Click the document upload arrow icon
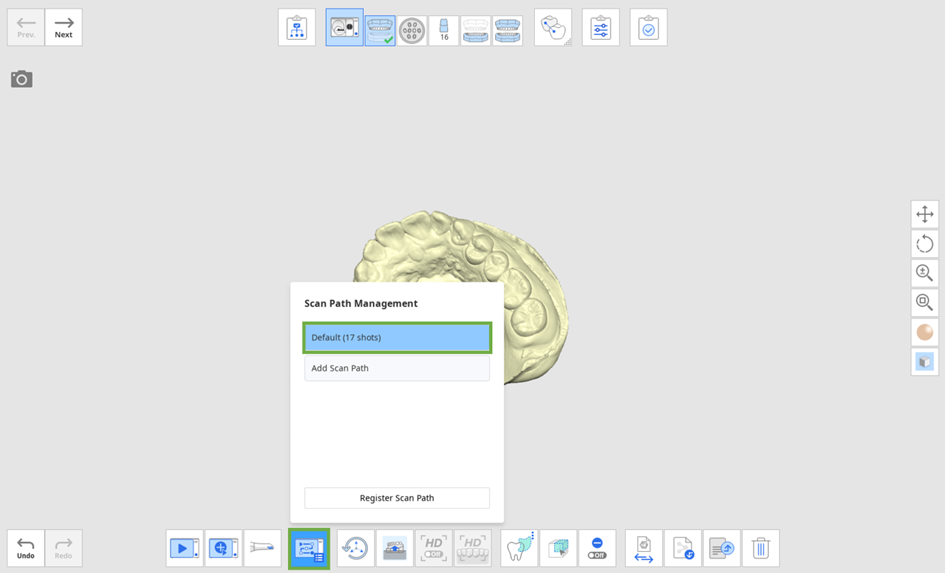Image resolution: width=945 pixels, height=573 pixels. click(721, 548)
